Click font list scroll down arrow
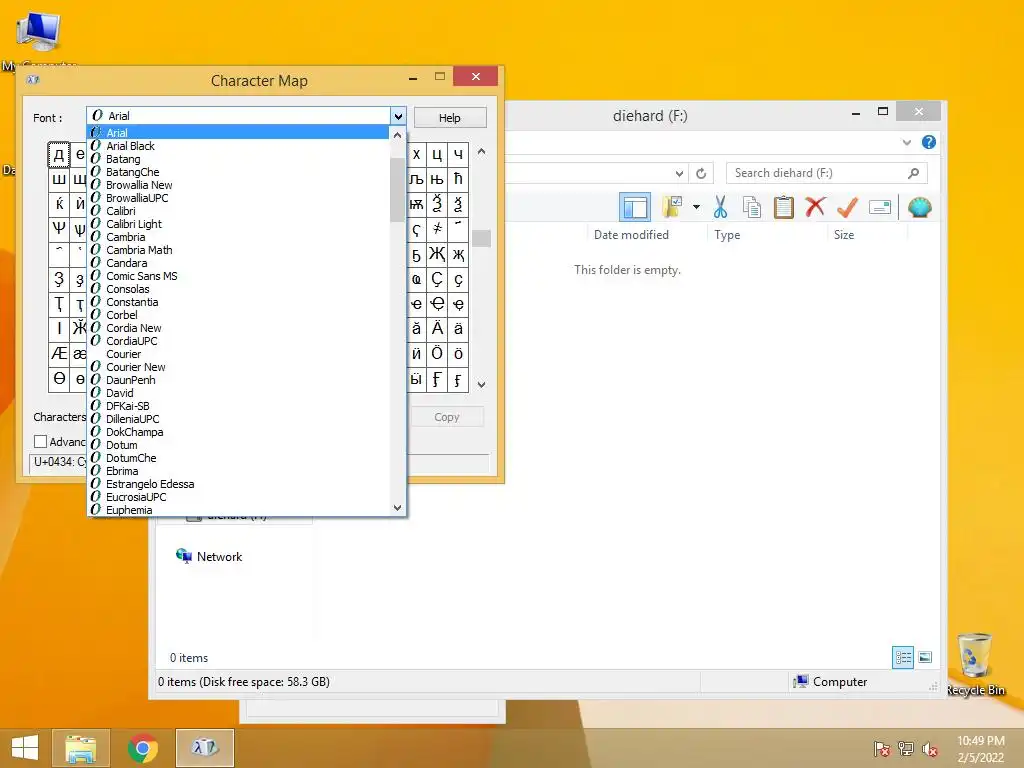 (397, 507)
